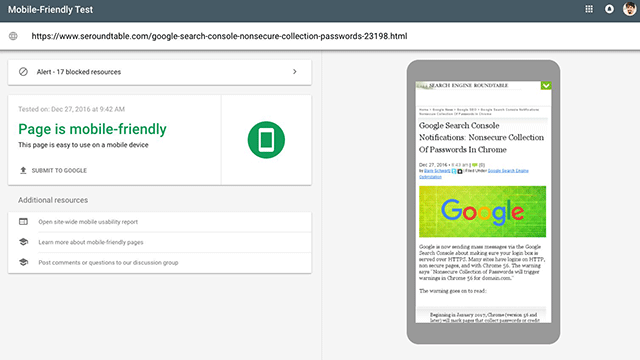The image size is (640, 360).
Task: Click author name link in phone preview
Action: [x=437, y=171]
